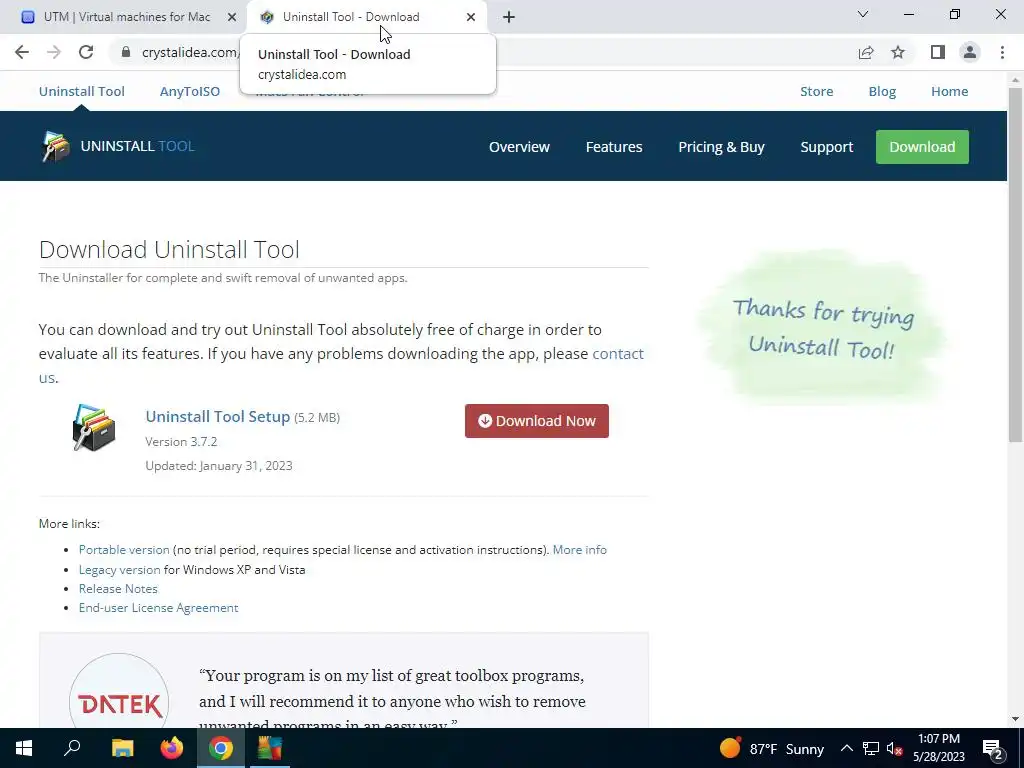
Task: Open the Chrome profile avatar
Action: (x=970, y=52)
